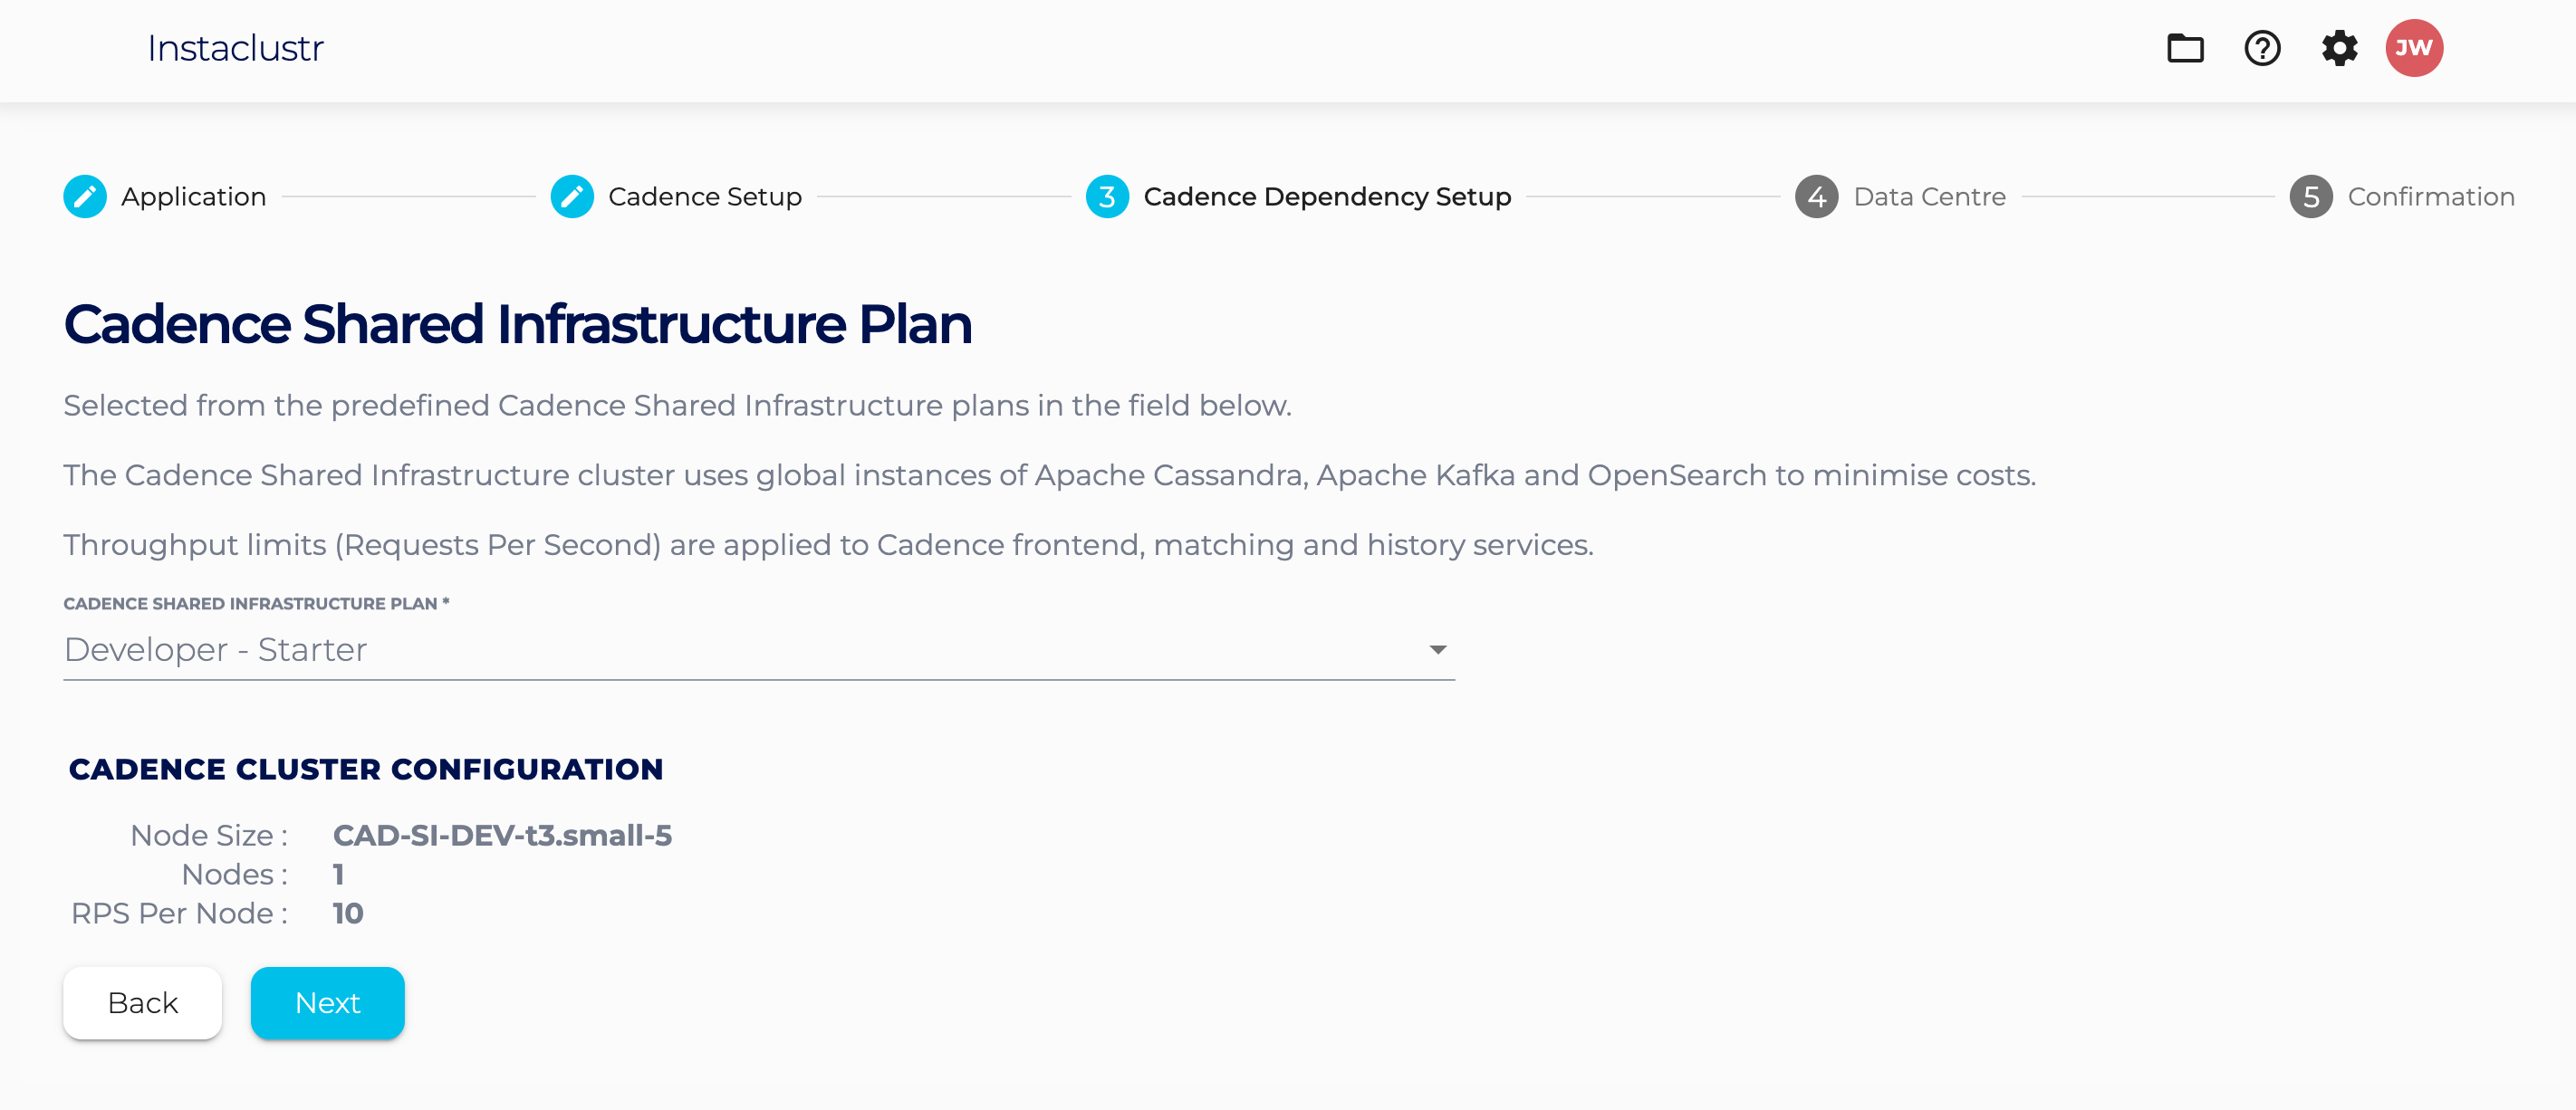Open the settings gear icon
This screenshot has height=1110, width=2576.
tap(2339, 48)
